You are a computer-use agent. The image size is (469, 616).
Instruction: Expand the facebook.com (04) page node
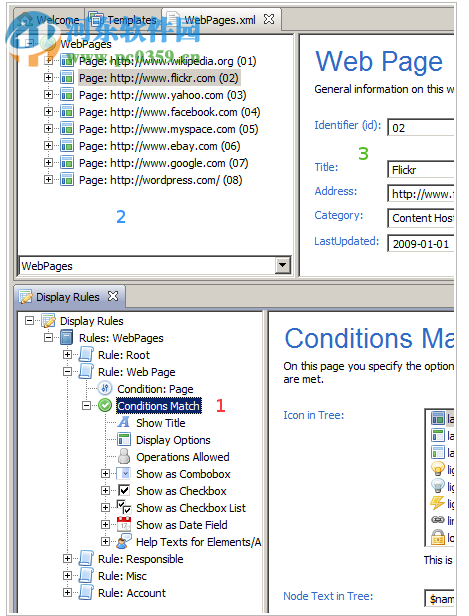pos(48,112)
